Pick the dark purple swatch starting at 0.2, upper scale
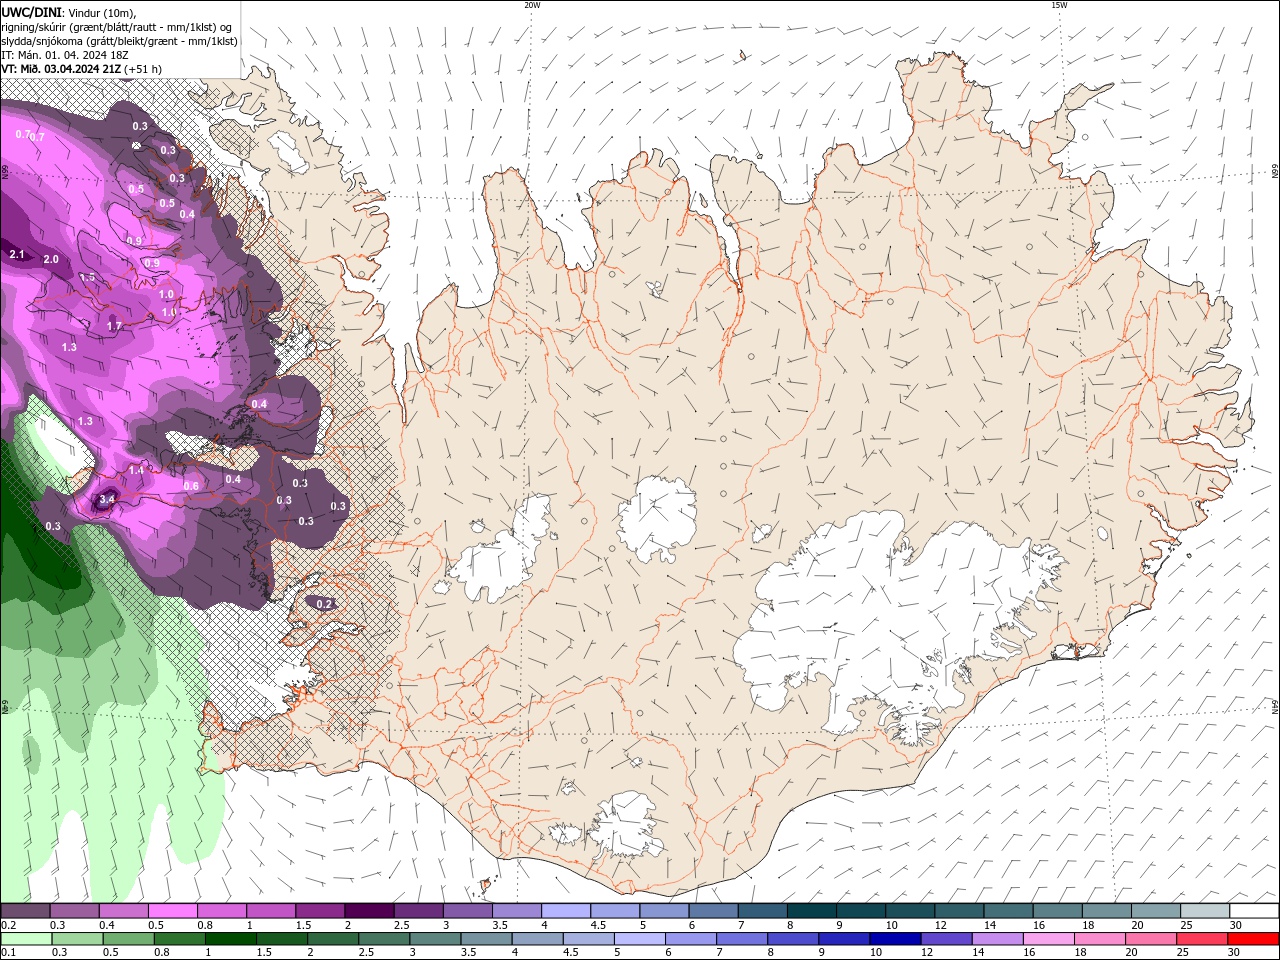The image size is (1280, 960). click(x=25, y=911)
